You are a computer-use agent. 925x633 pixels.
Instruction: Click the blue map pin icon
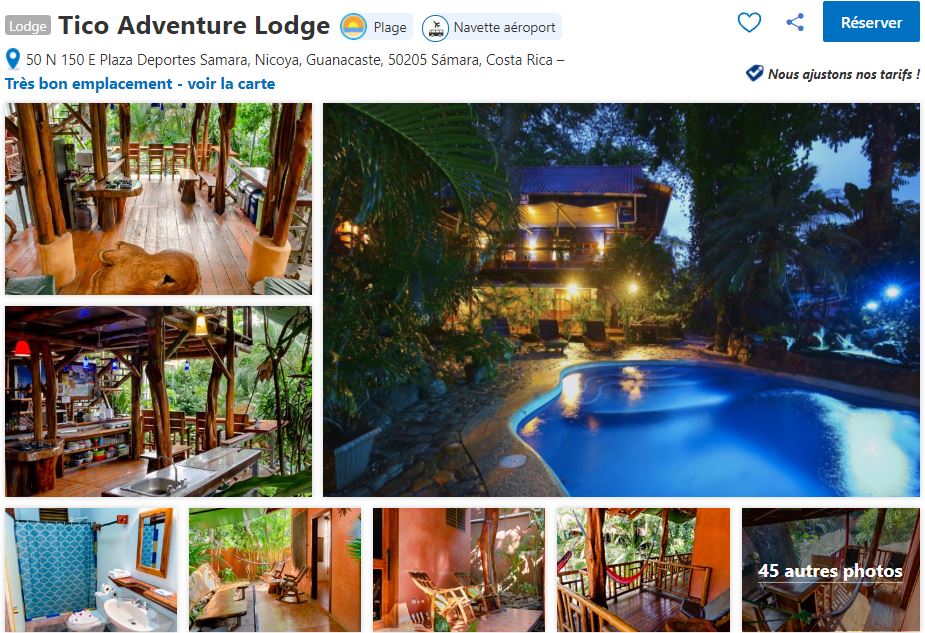[12, 59]
